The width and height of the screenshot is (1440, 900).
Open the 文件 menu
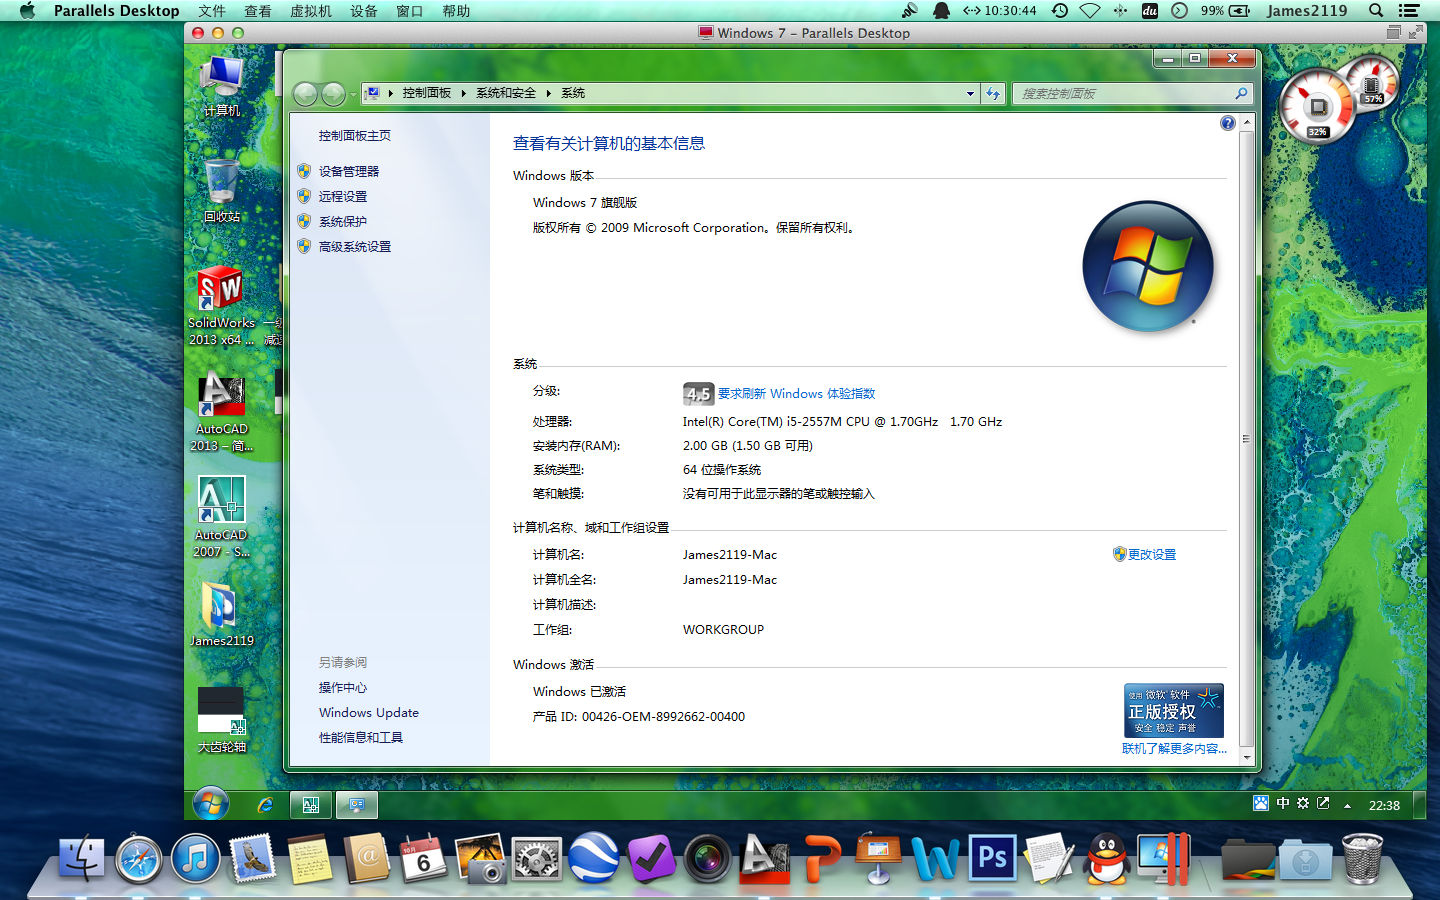point(212,11)
